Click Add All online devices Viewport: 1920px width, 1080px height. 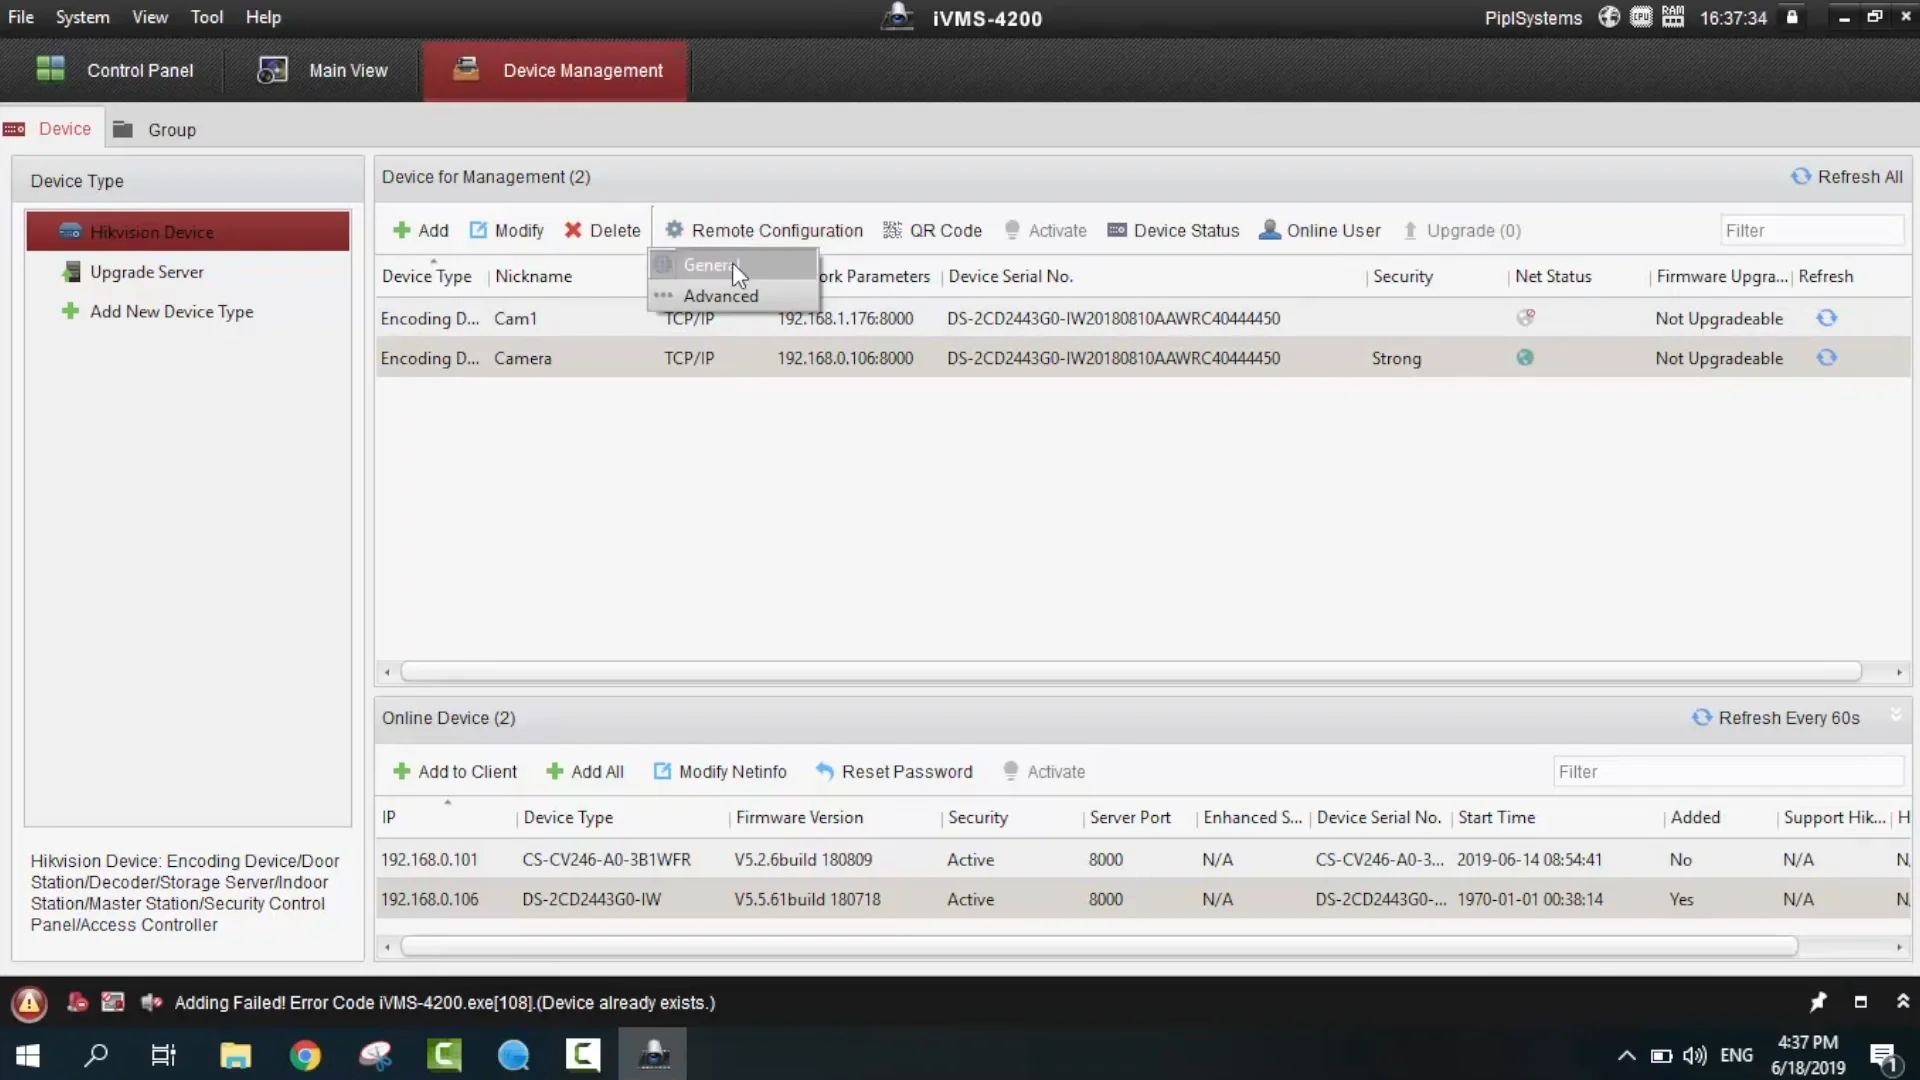(585, 772)
